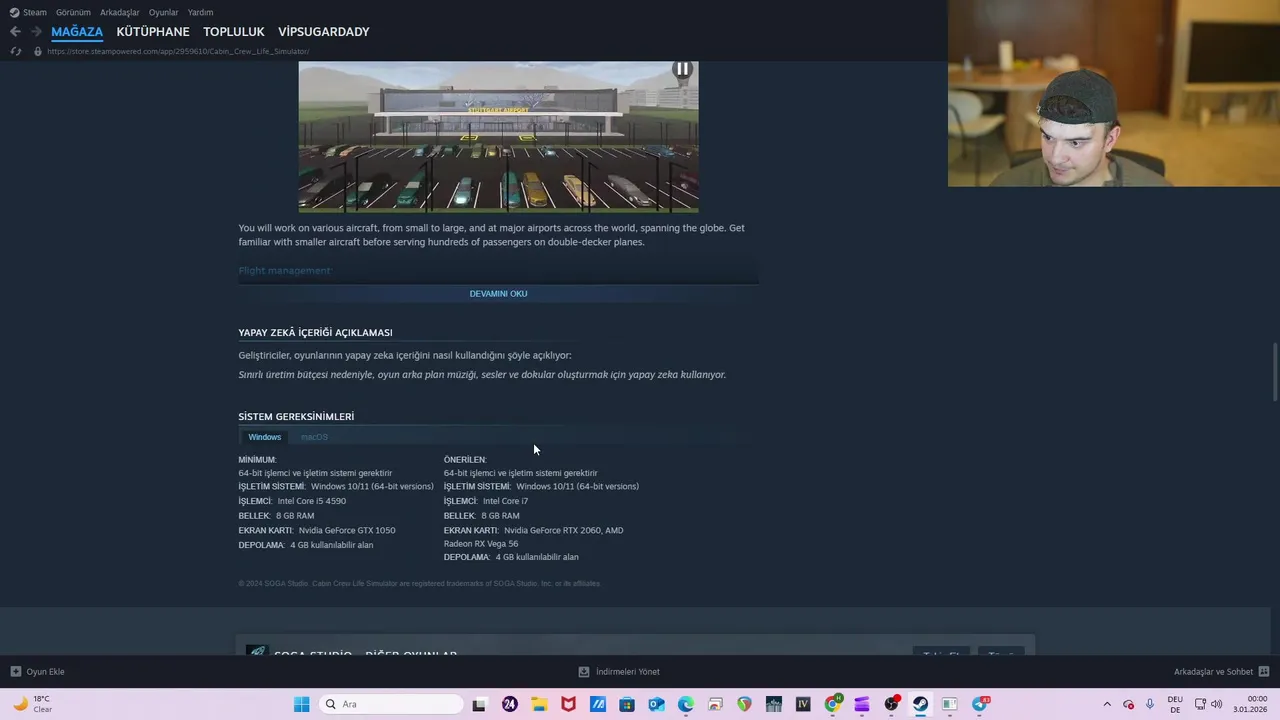Open the Steam menu
The image size is (1280, 720).
click(28, 12)
